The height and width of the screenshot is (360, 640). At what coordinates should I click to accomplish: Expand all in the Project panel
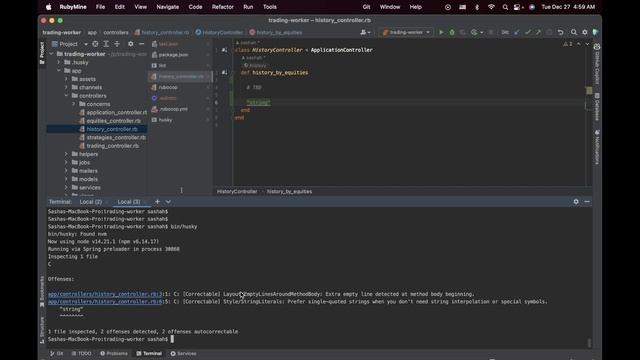click(106, 44)
